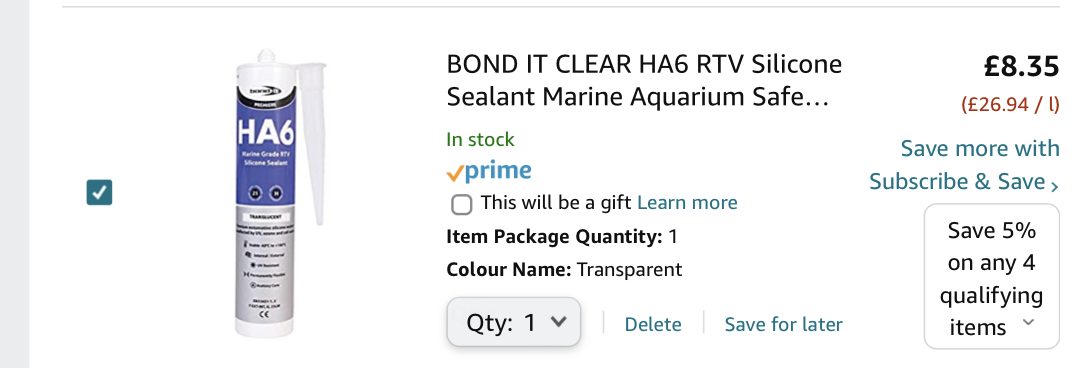Viewport: 1076px width, 368px height.
Task: Open the BOND IT CLEAR HA6 product title
Action: [644, 80]
